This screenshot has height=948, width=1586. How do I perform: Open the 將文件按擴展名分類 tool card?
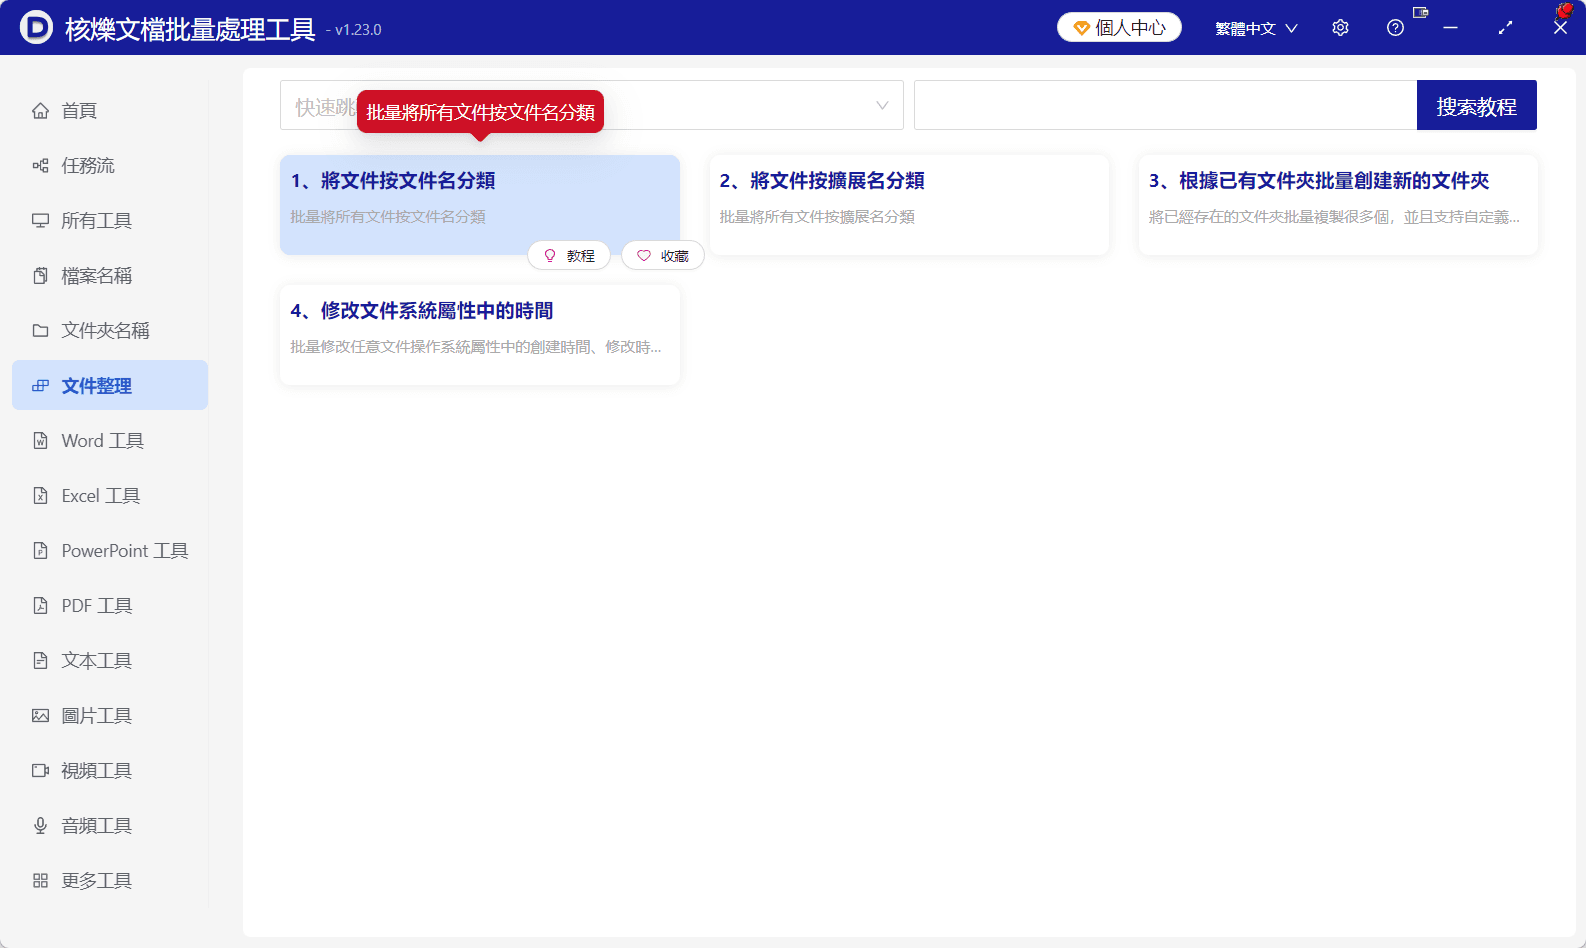[x=909, y=204]
